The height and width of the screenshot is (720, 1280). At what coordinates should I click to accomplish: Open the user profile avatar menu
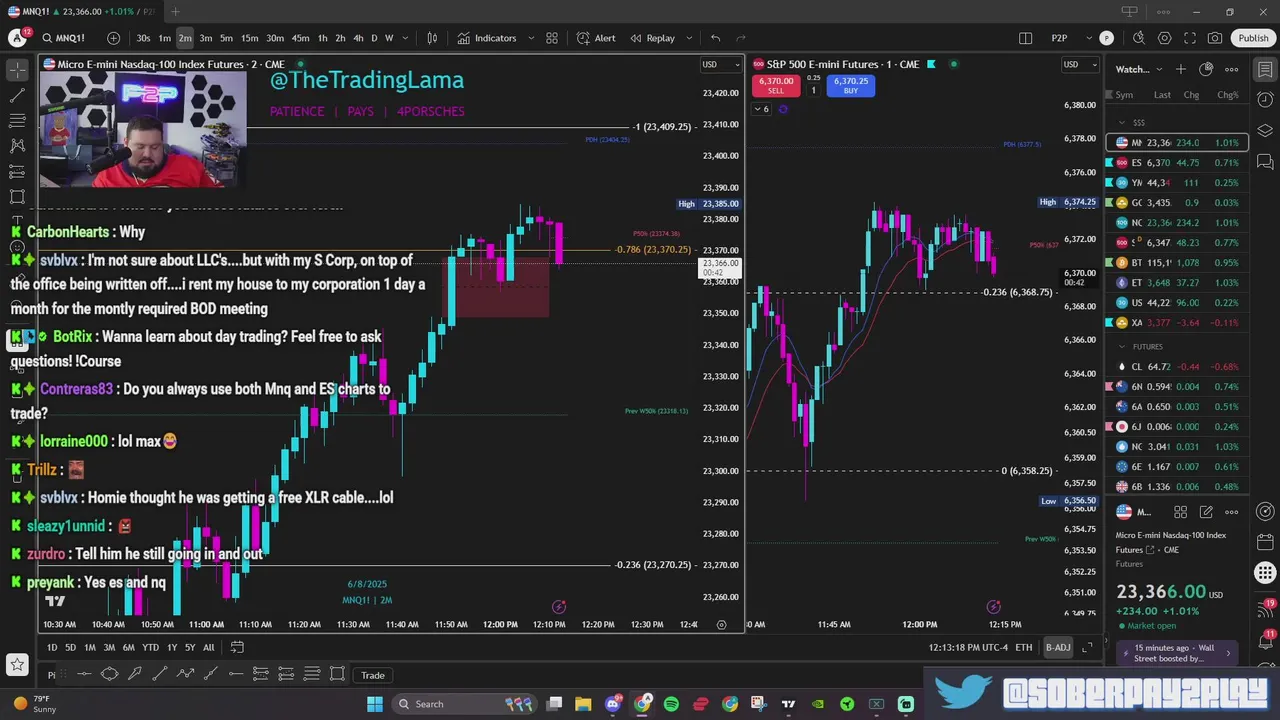(17, 38)
